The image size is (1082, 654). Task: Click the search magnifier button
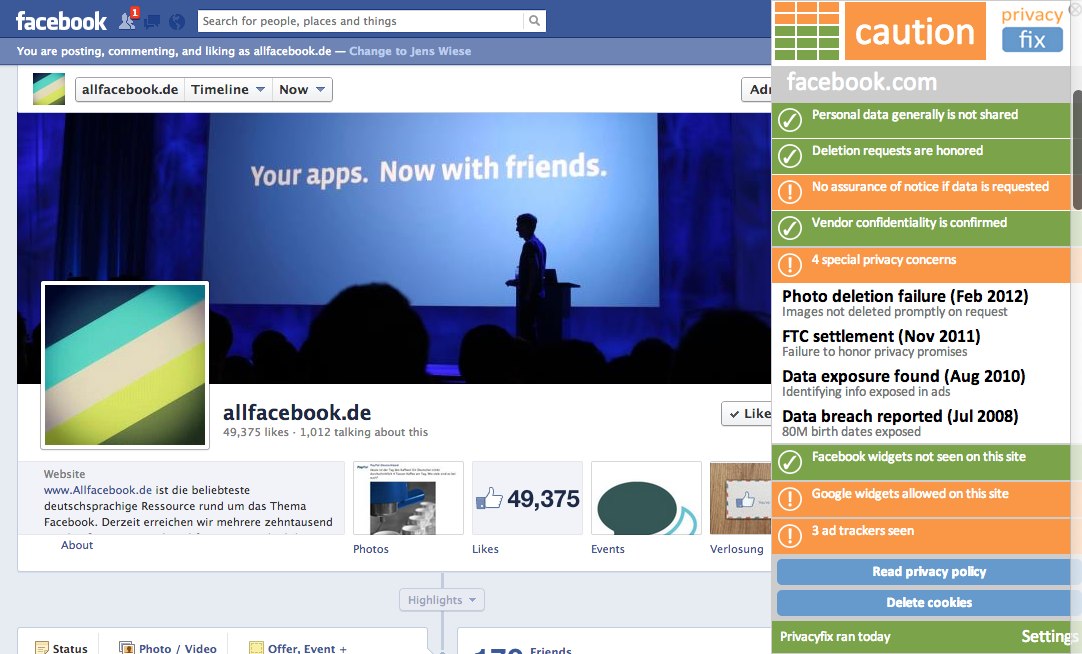point(534,21)
